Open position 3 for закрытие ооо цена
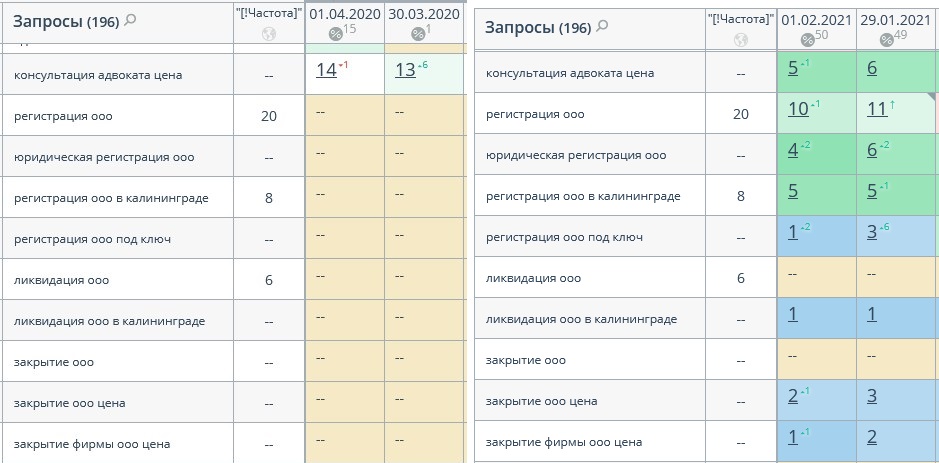939x463 pixels. 872,396
